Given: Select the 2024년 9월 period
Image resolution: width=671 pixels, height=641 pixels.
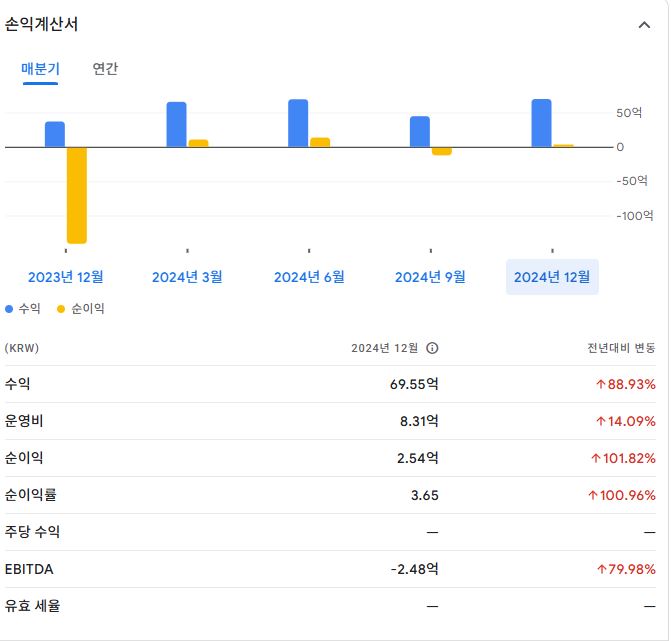Looking at the screenshot, I should click(430, 277).
